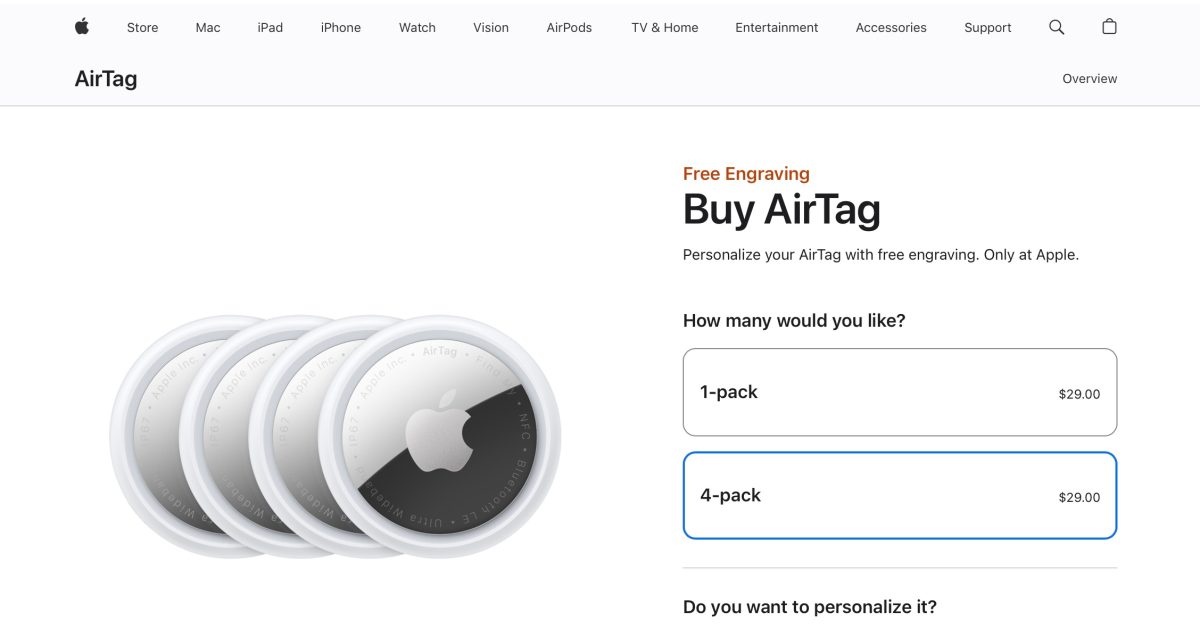1200x628 pixels.
Task: Open the Shopping Bag
Action: 1109,27
